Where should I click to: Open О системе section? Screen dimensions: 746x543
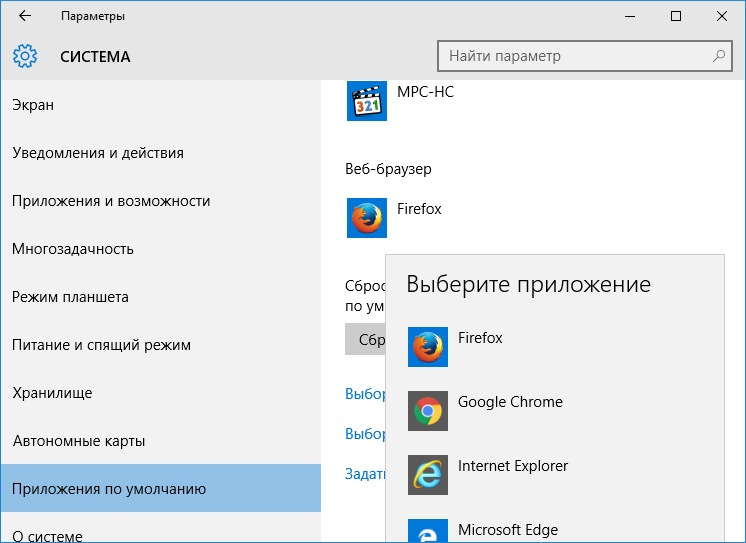point(161,528)
